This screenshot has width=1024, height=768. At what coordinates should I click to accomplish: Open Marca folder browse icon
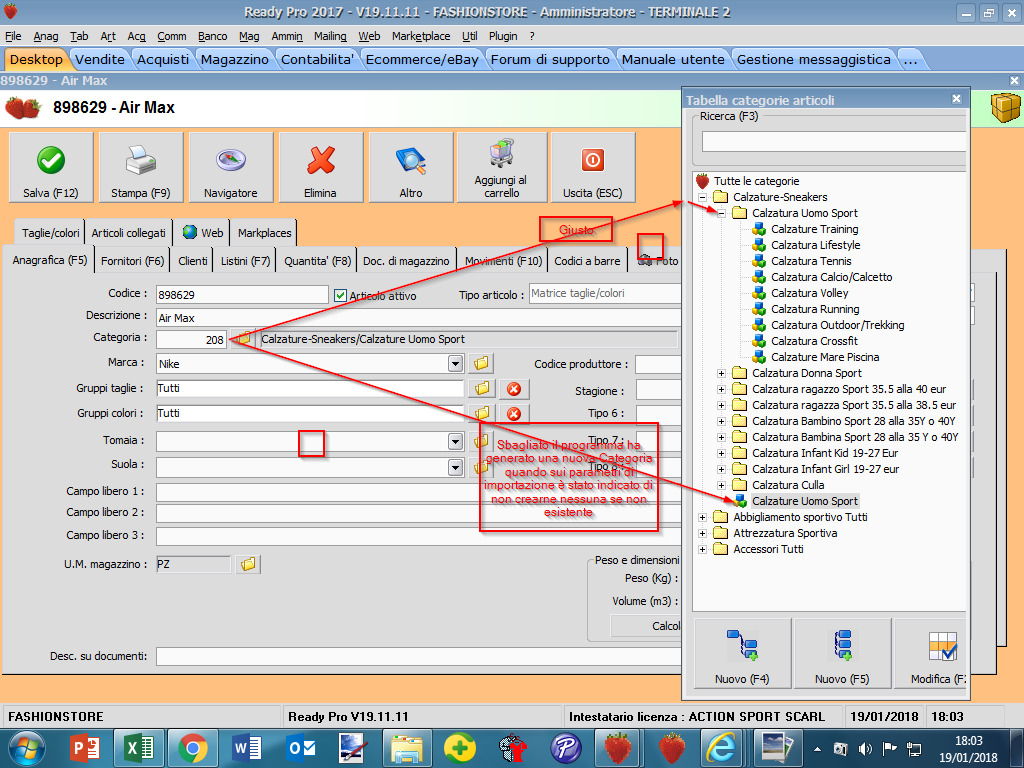(x=481, y=363)
